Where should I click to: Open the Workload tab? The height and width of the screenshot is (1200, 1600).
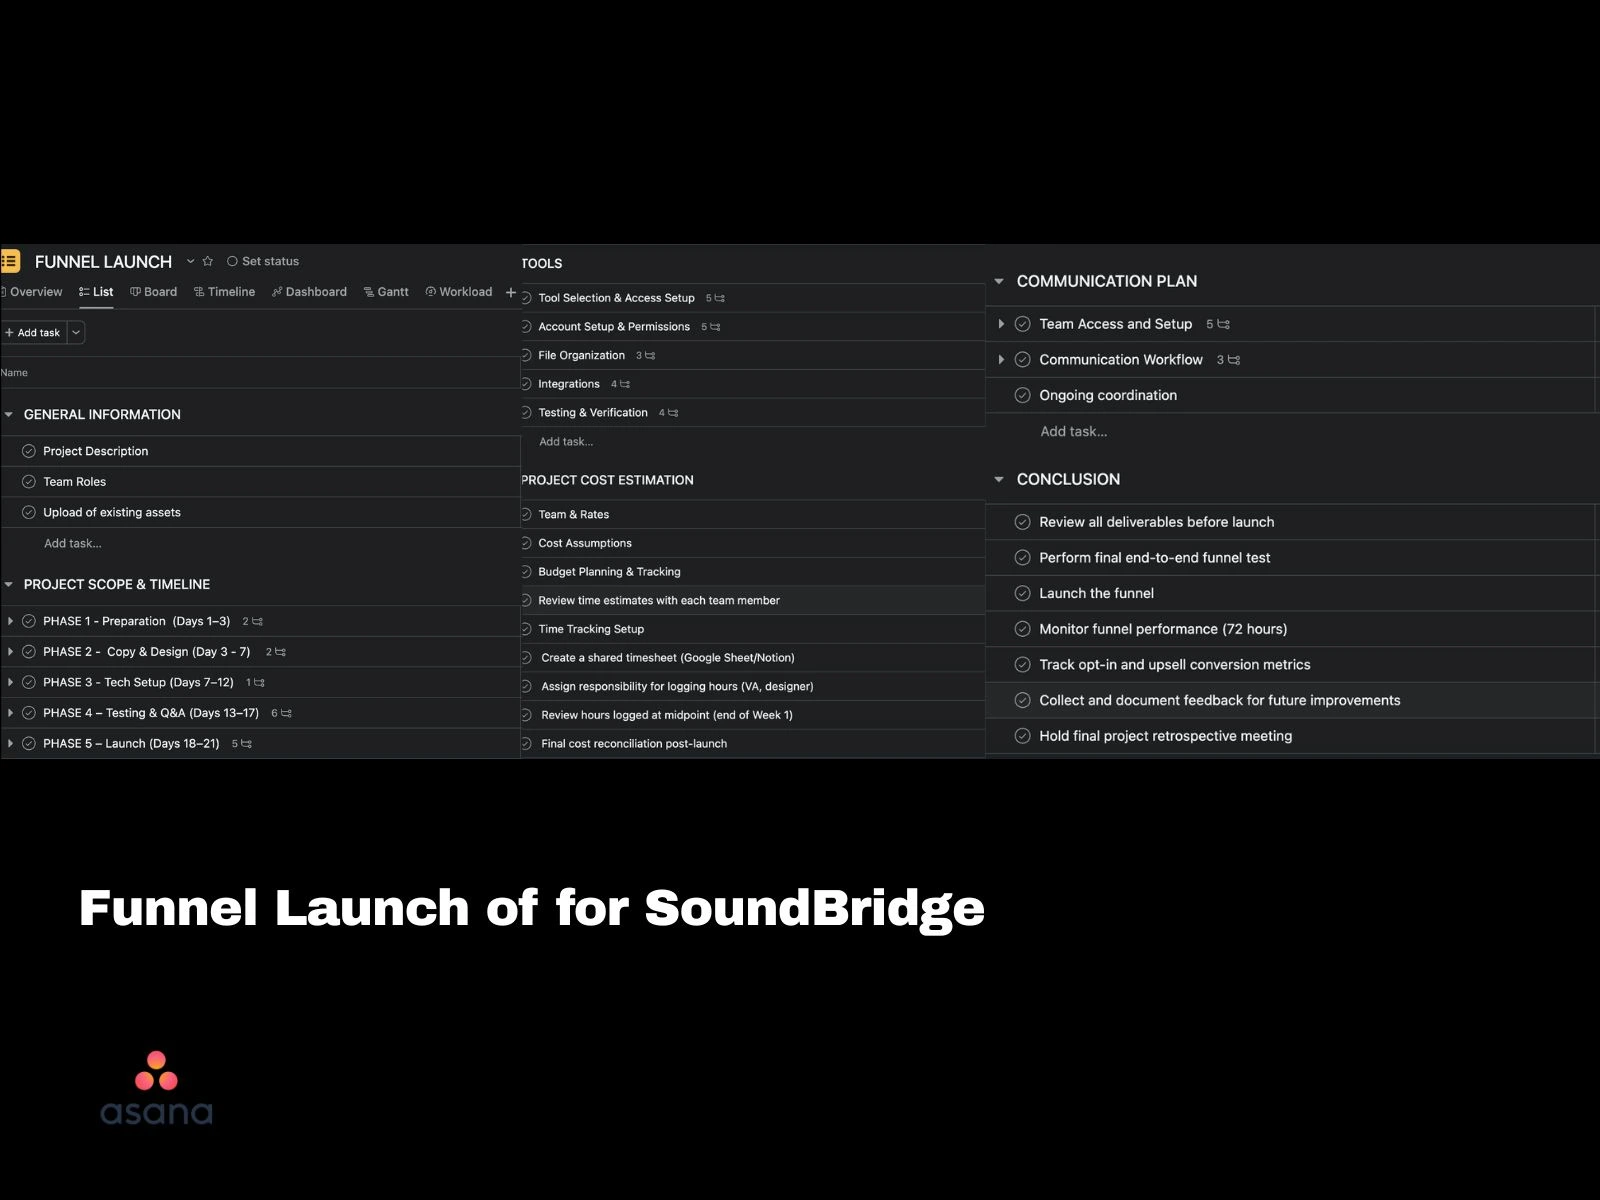pyautogui.click(x=459, y=292)
